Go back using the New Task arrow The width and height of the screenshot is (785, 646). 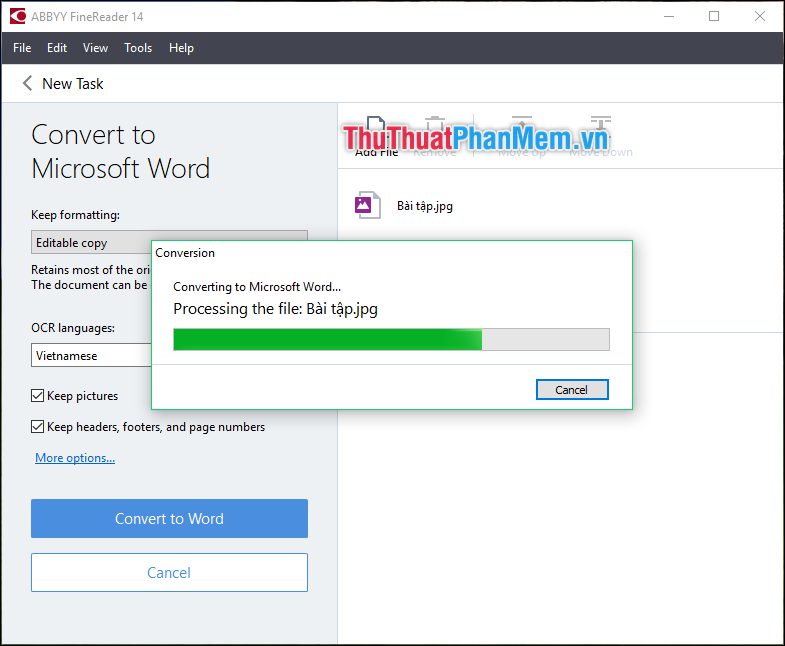(x=28, y=83)
